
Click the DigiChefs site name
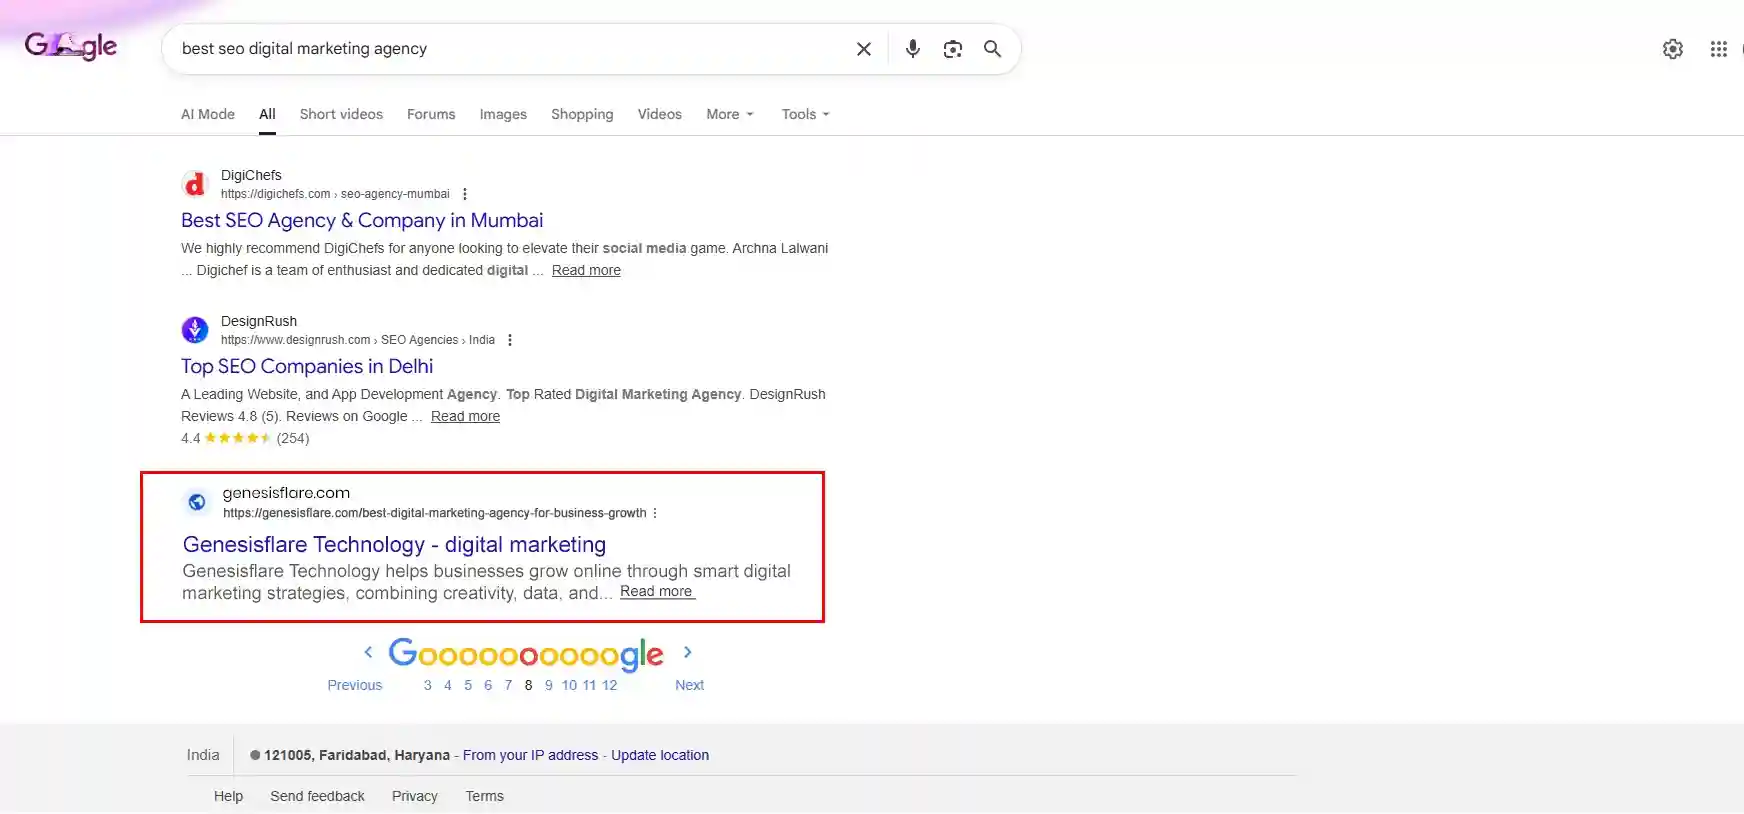click(x=251, y=175)
